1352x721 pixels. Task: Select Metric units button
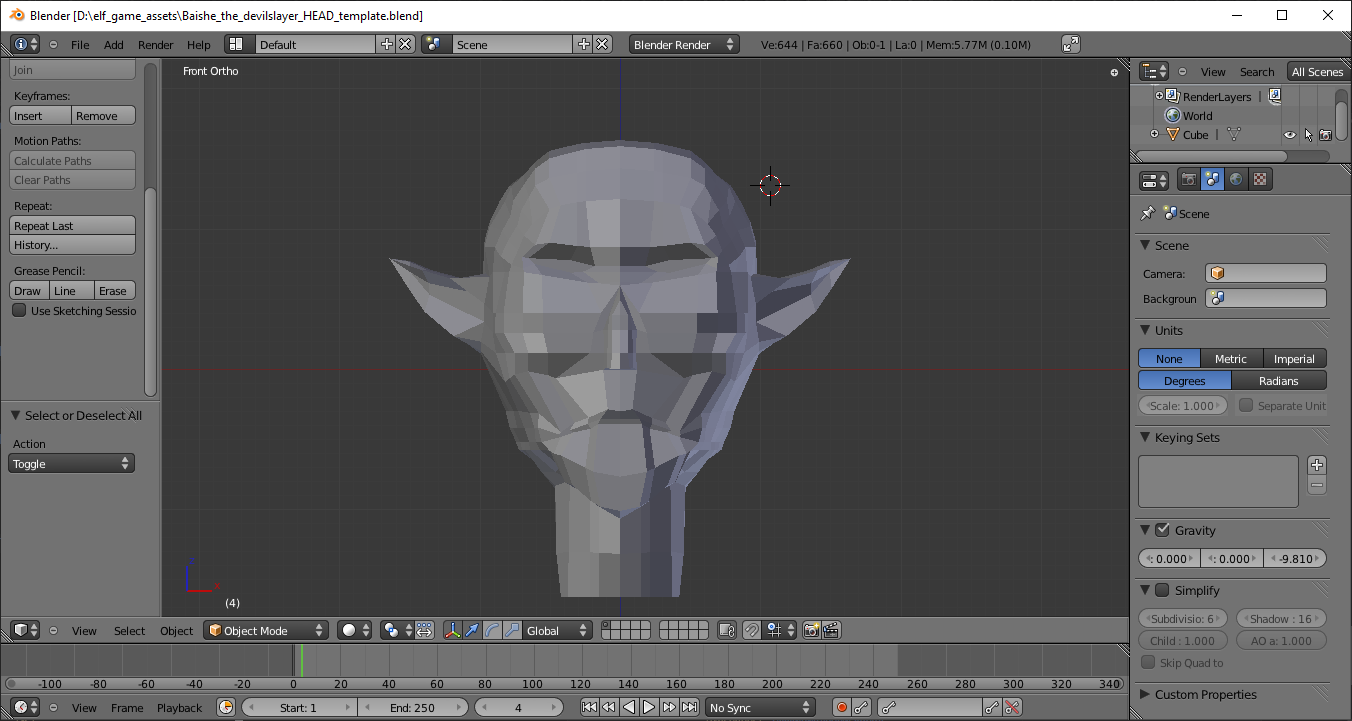tap(1230, 359)
